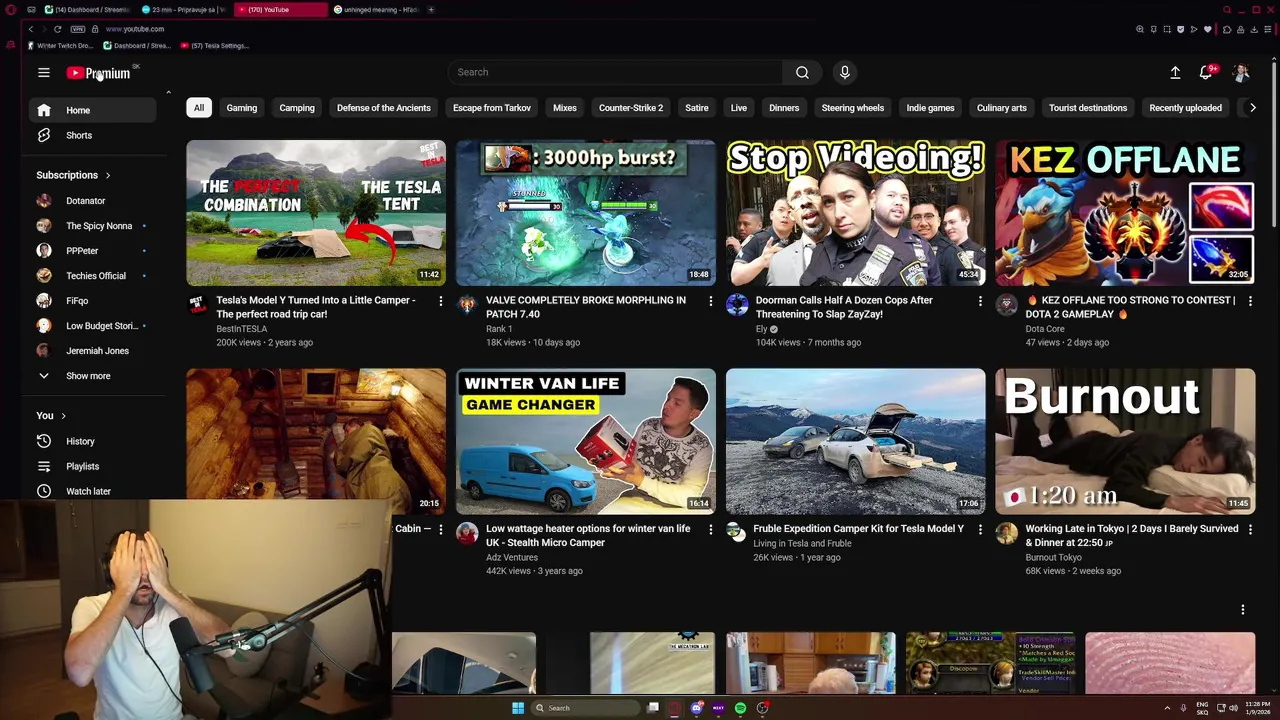Viewport: 1280px width, 720px height.
Task: Reload the page in browser toolbar
Action: [57, 29]
